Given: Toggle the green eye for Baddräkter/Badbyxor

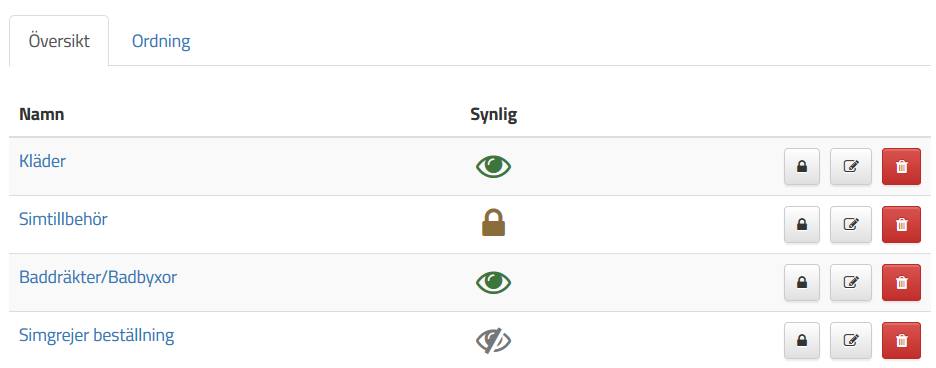Looking at the screenshot, I should tap(494, 283).
